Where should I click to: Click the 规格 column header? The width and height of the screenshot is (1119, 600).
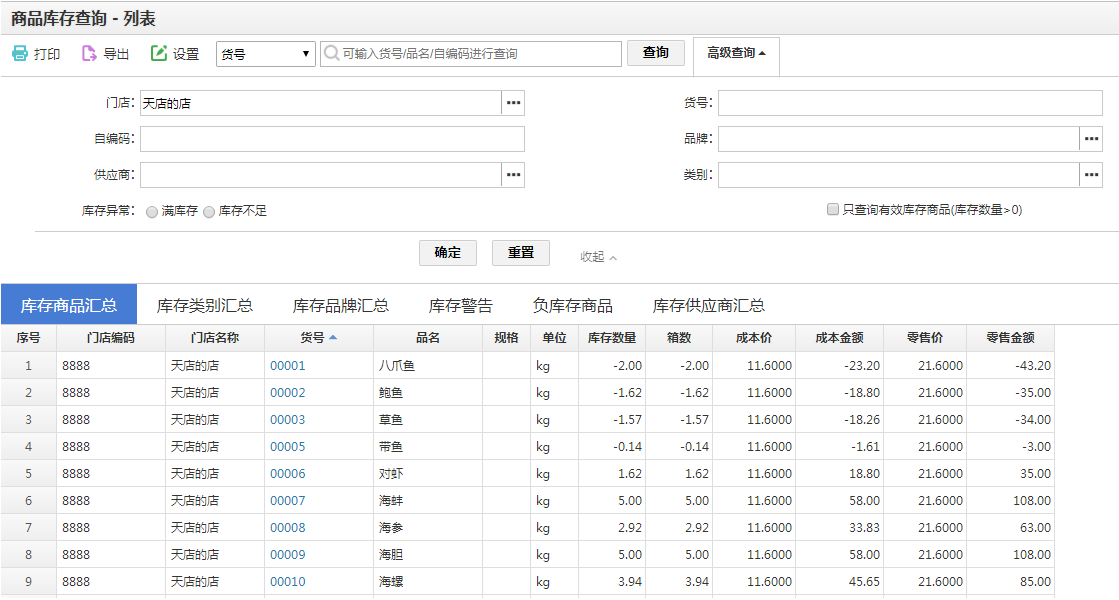tap(506, 337)
